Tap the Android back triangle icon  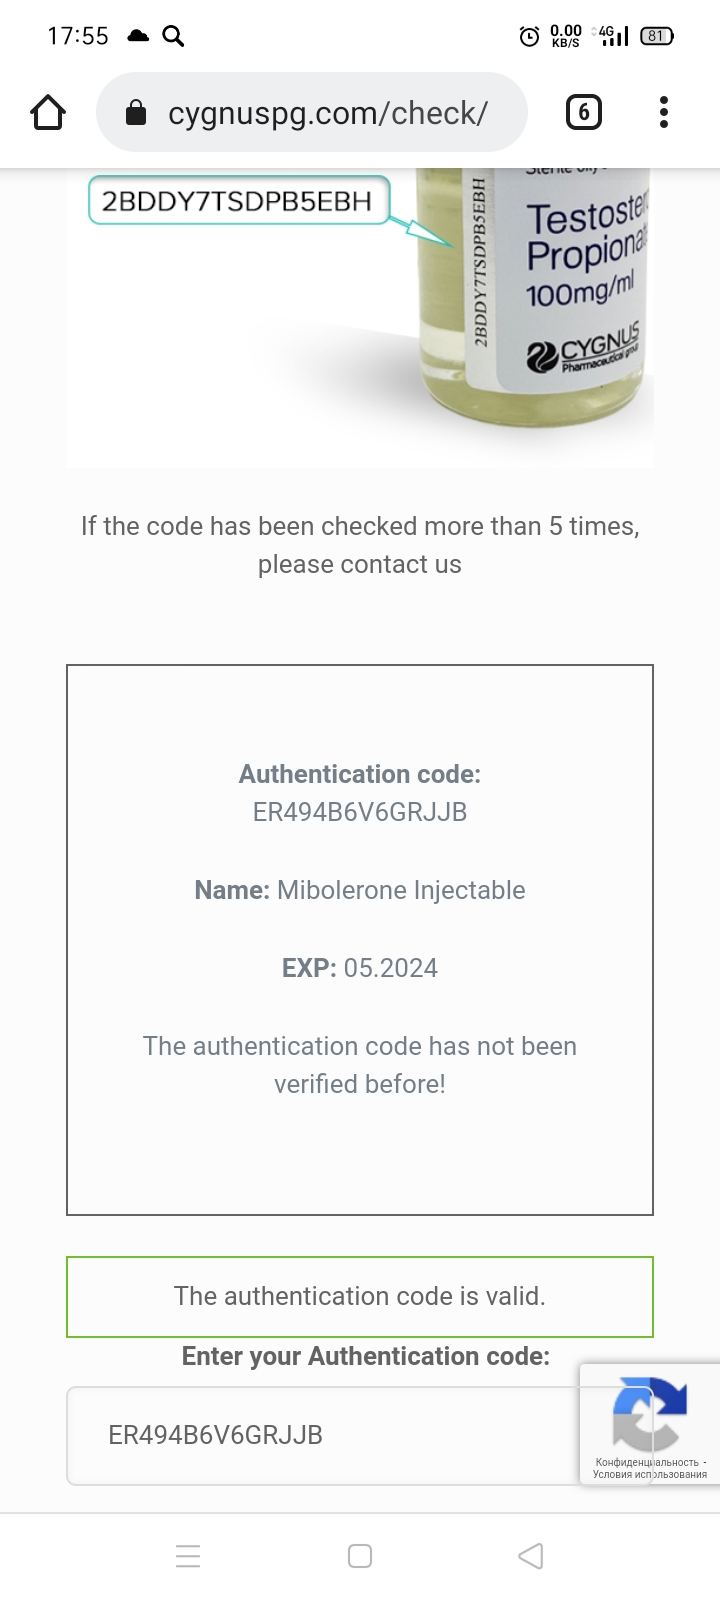[x=531, y=1556]
